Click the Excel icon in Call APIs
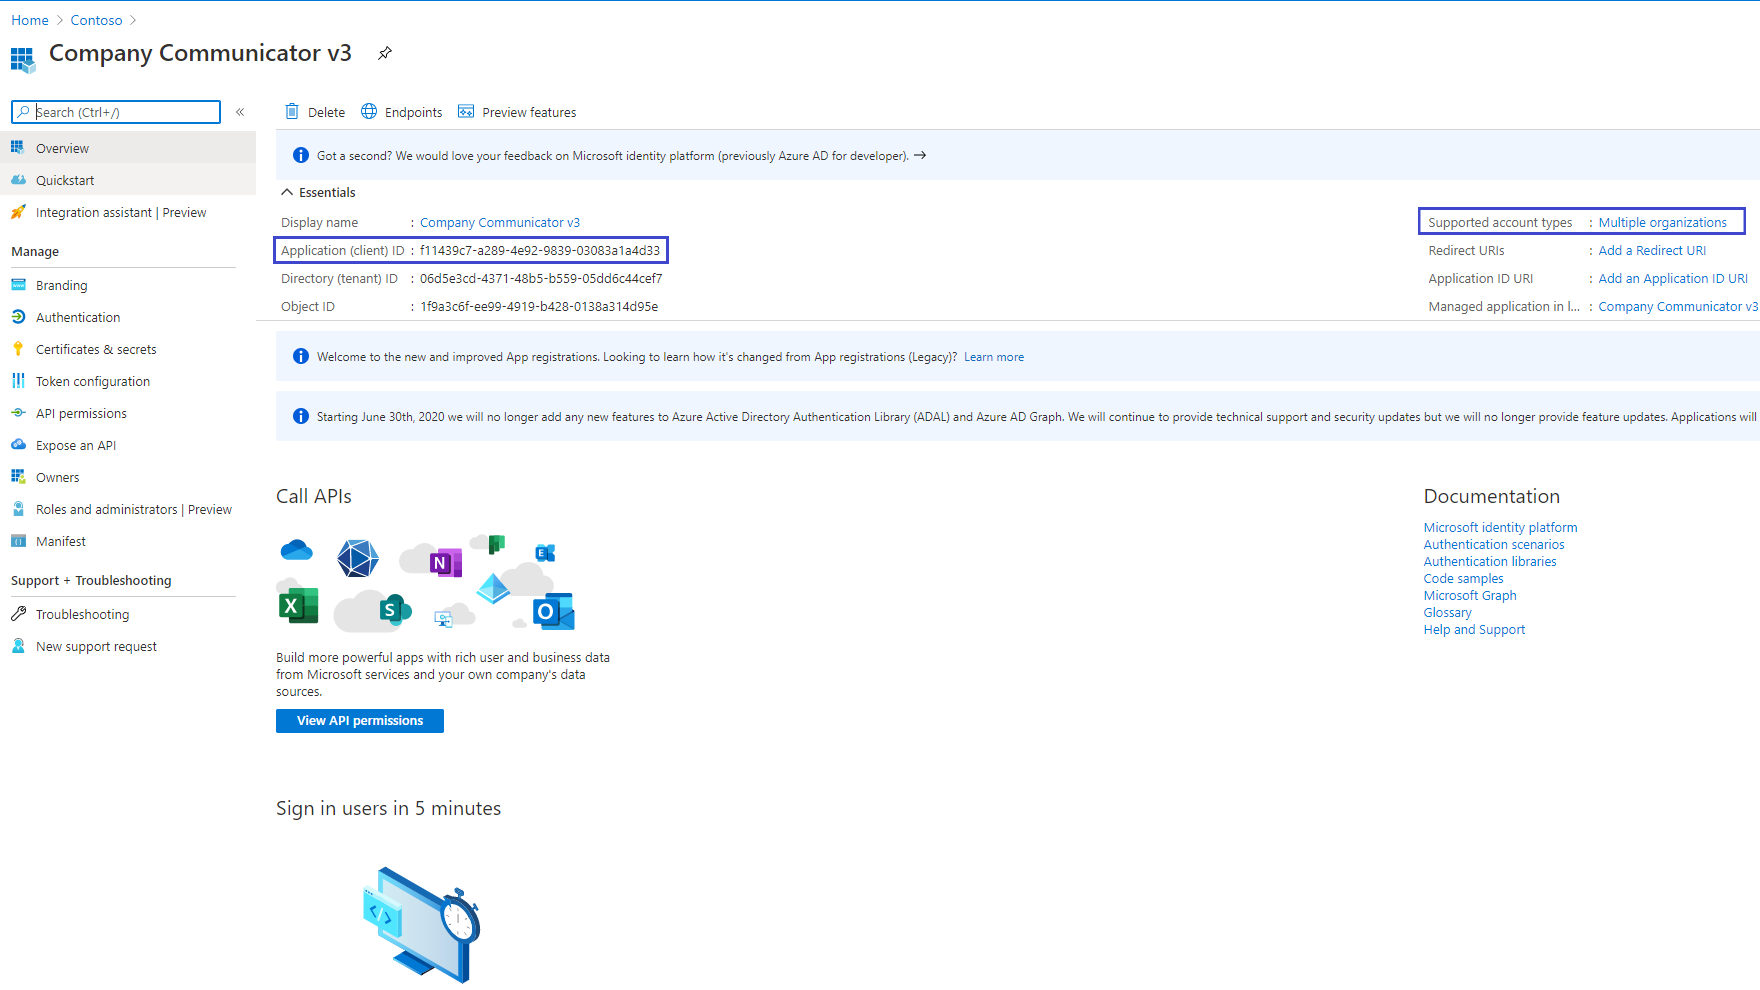Image resolution: width=1760 pixels, height=990 pixels. click(298, 605)
